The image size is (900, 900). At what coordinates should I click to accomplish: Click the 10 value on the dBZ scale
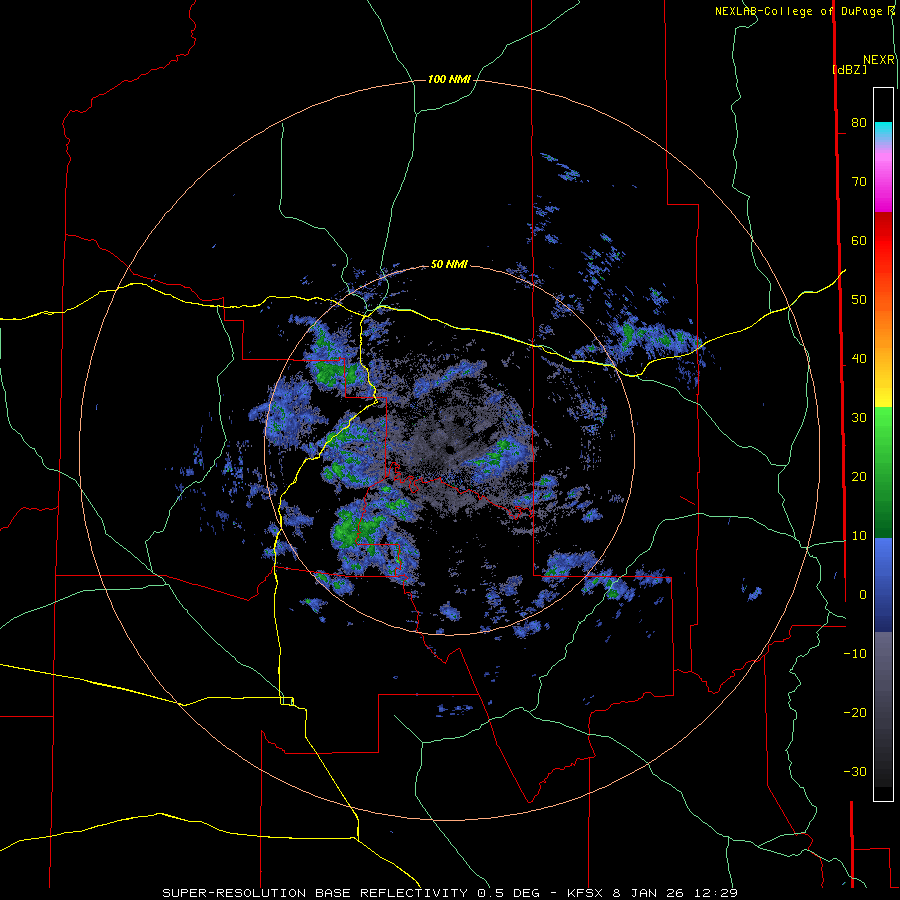(x=859, y=536)
